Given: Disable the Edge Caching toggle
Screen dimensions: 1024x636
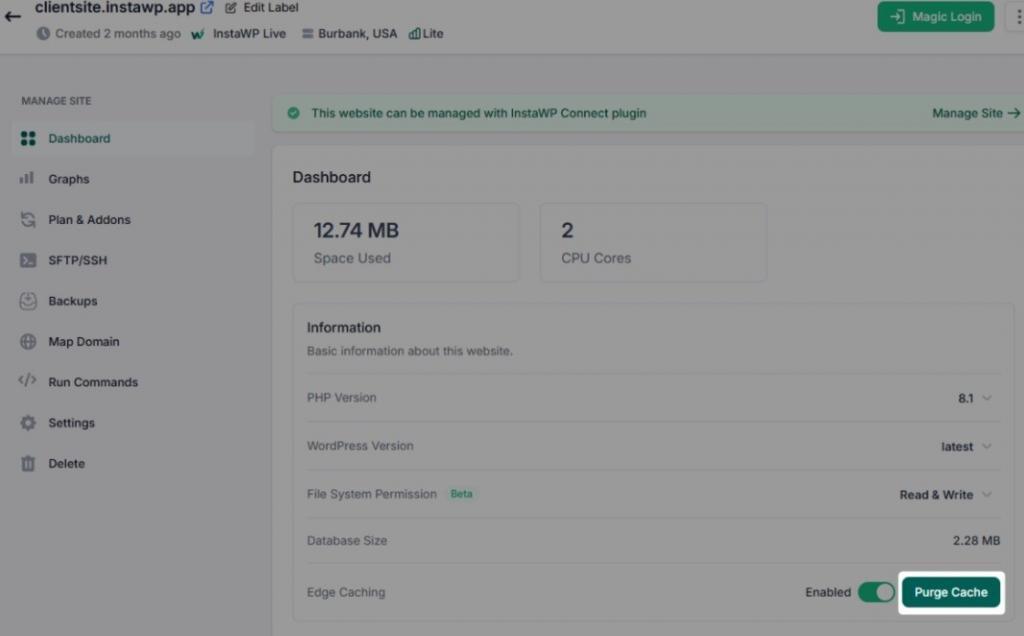Looking at the screenshot, I should click(x=876, y=592).
